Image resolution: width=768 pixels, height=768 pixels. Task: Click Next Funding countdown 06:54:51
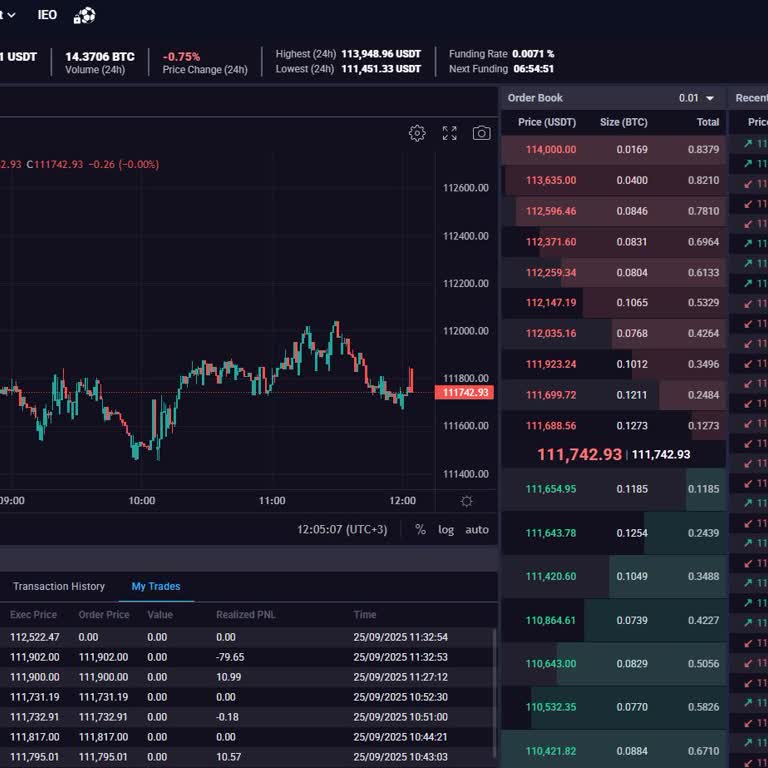(533, 69)
